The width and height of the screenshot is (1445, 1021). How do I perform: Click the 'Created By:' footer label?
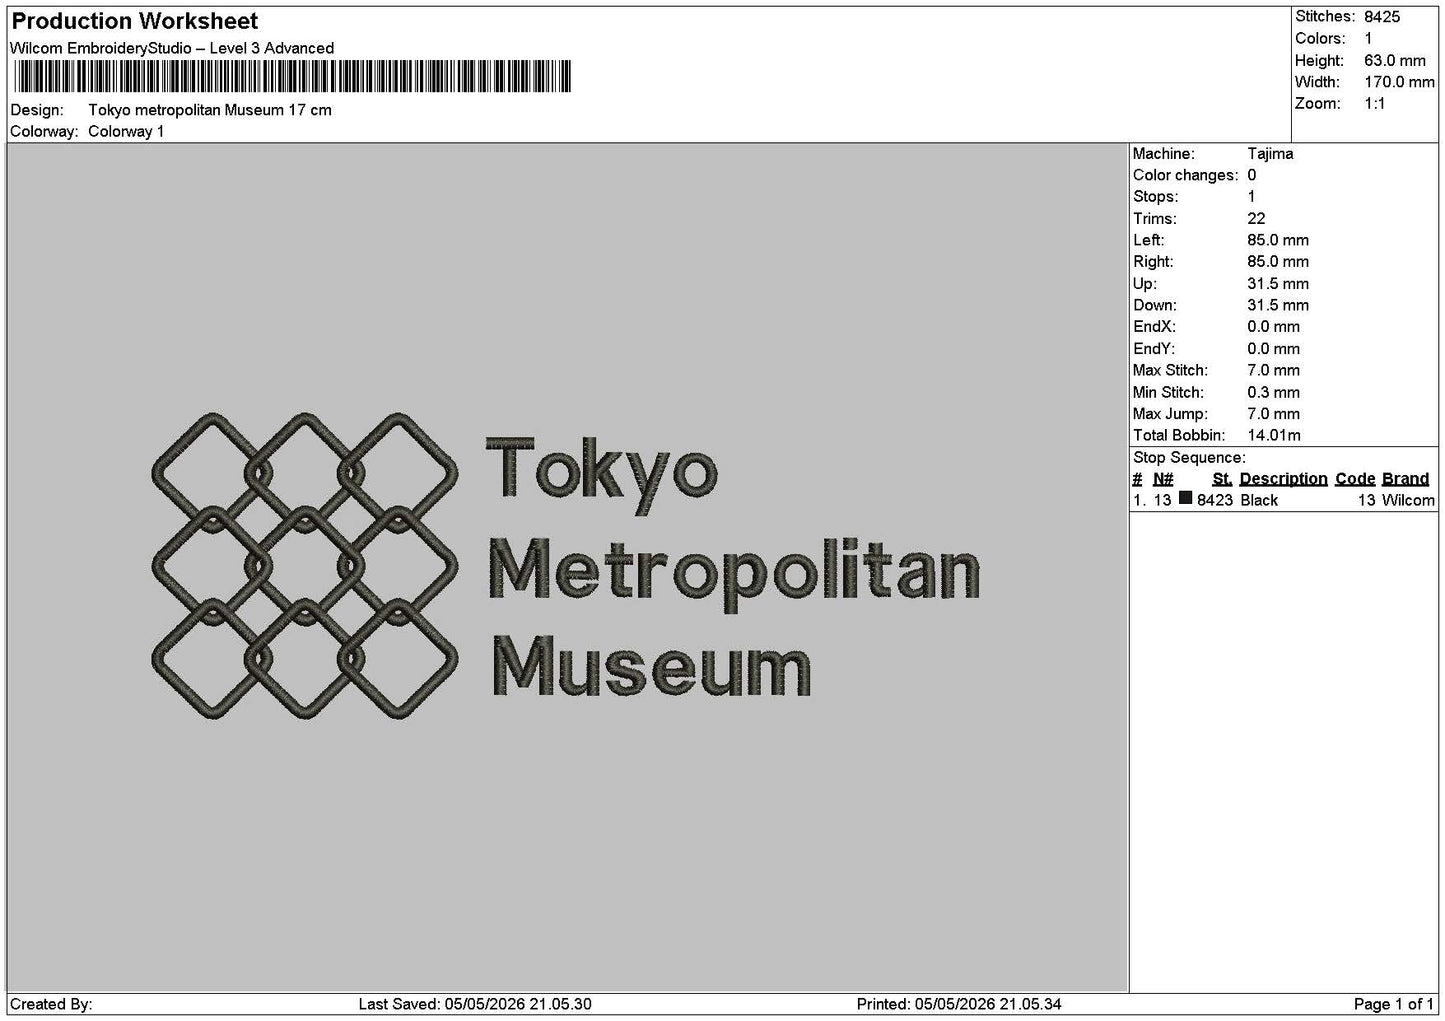click(x=51, y=1004)
